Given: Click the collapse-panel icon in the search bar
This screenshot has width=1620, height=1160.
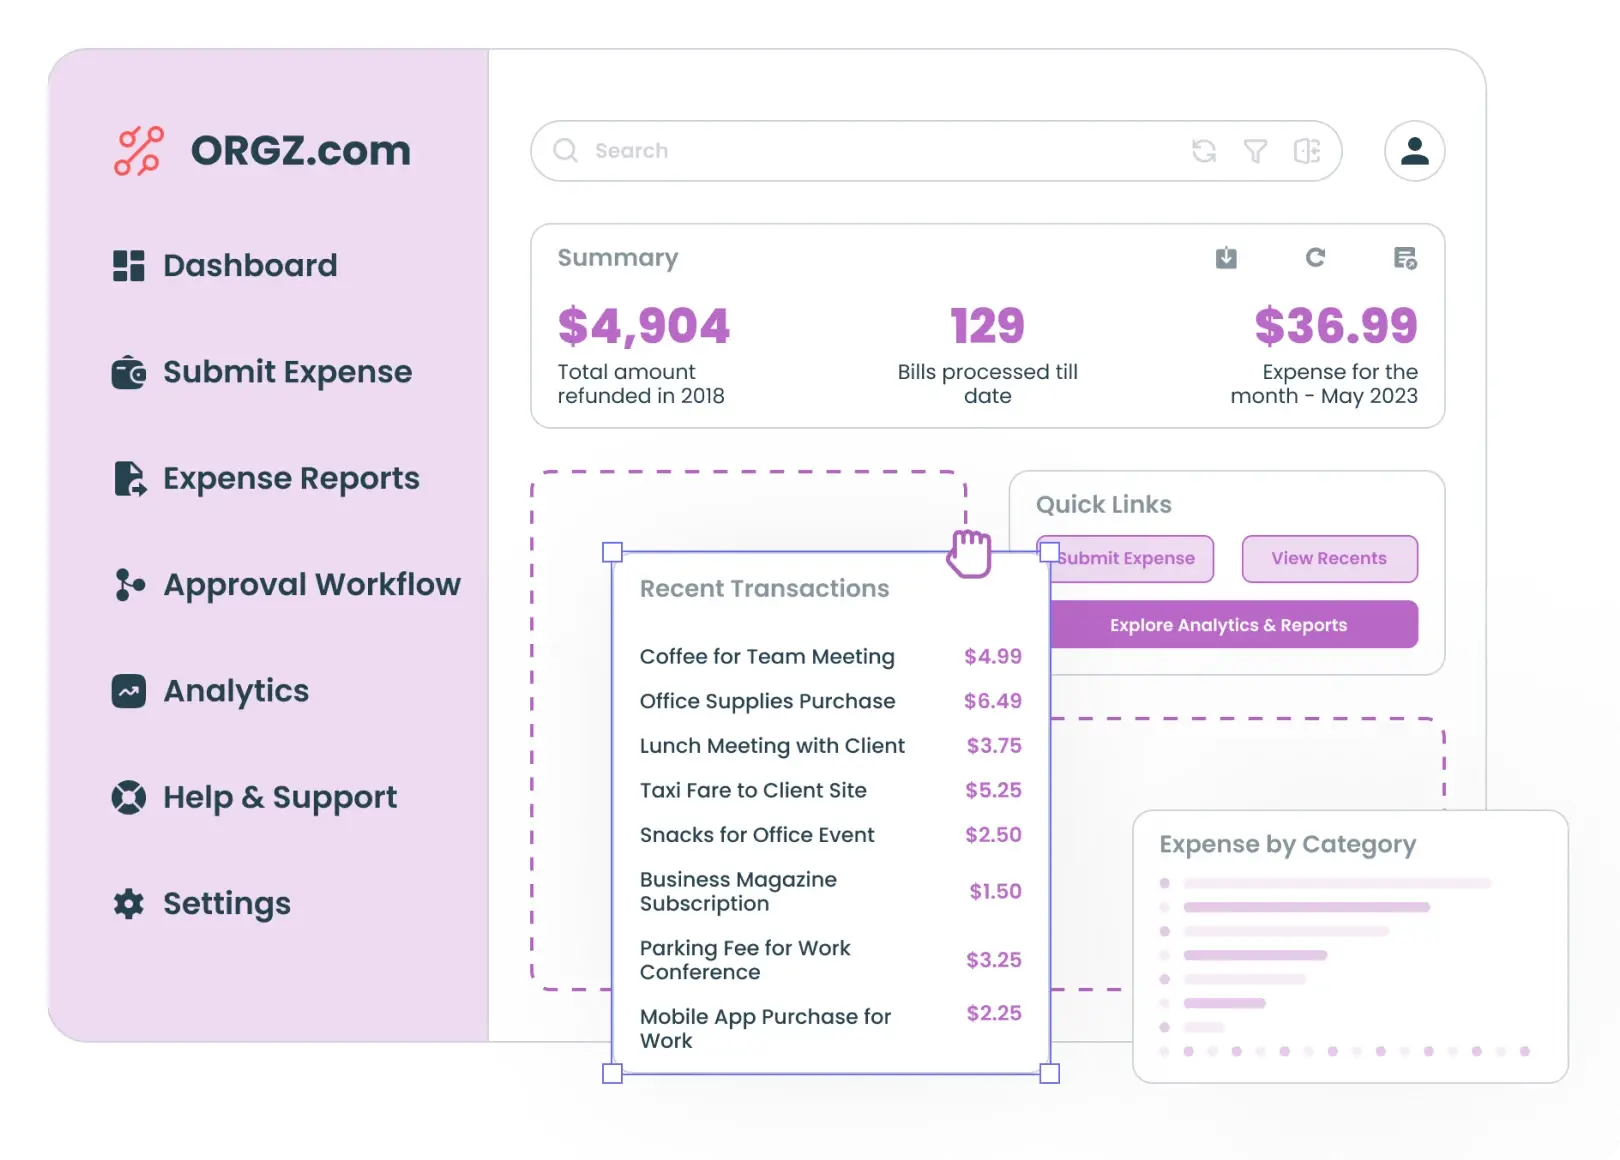Looking at the screenshot, I should tap(1307, 151).
